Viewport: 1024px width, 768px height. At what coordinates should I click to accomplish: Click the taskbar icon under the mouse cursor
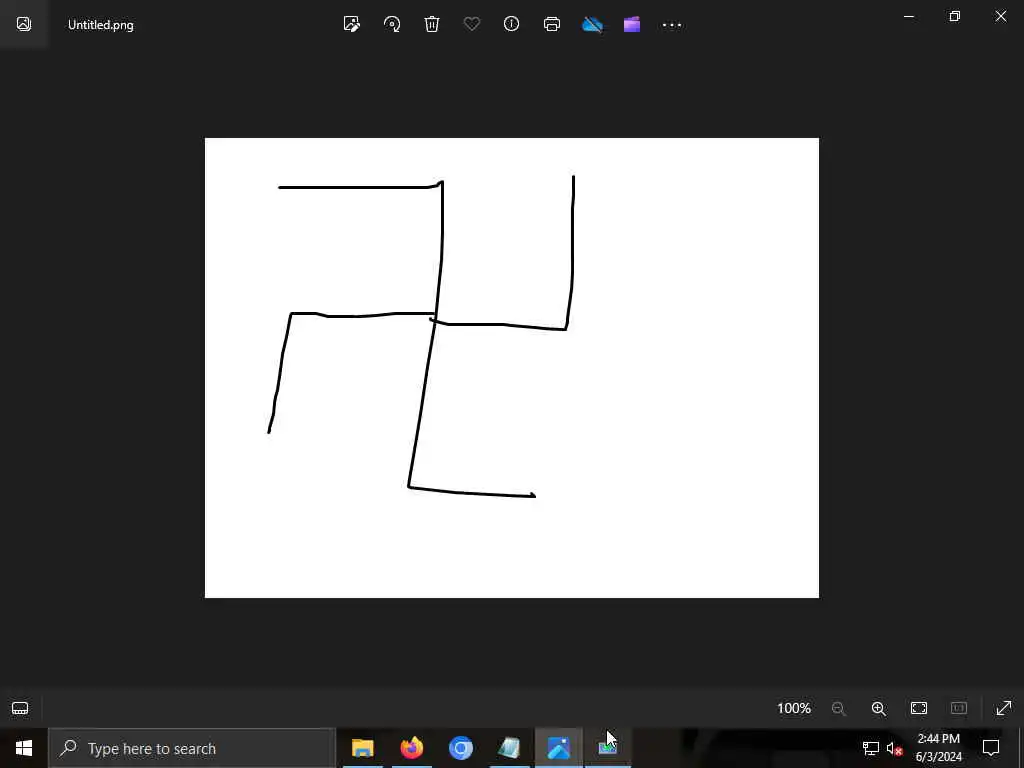point(607,748)
